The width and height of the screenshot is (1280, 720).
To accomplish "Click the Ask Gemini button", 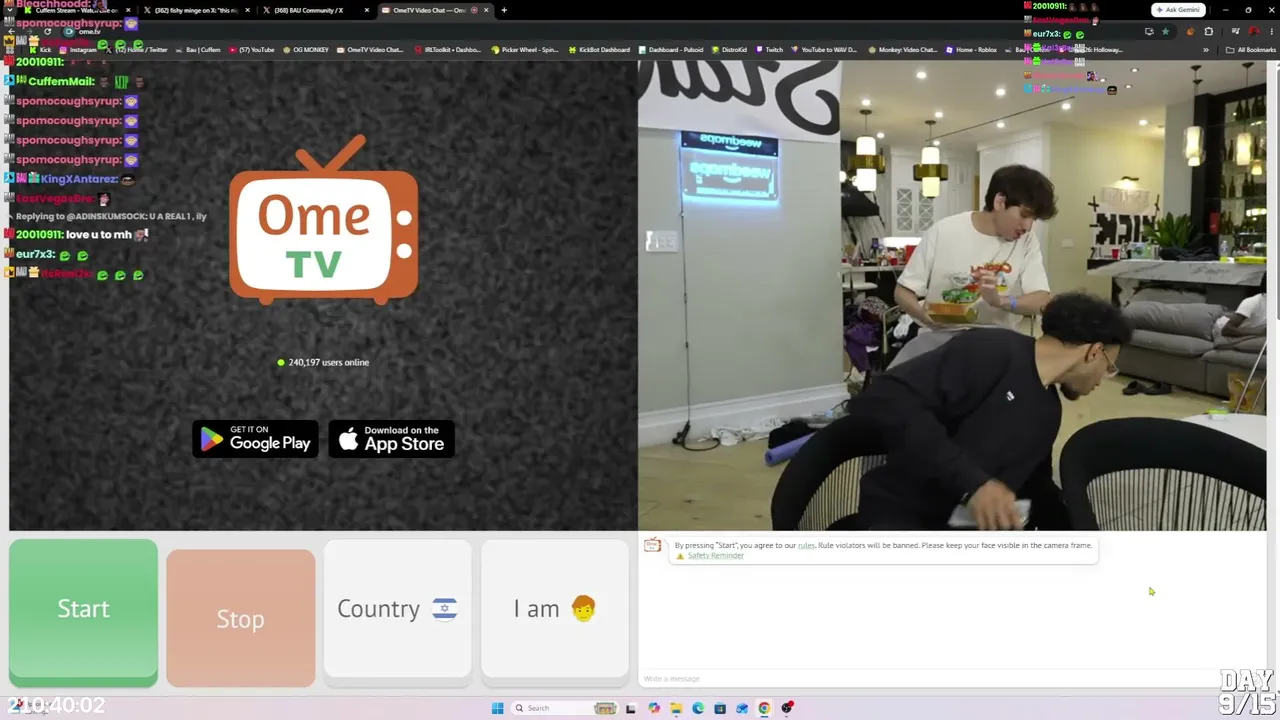I will pyautogui.click(x=1177, y=10).
